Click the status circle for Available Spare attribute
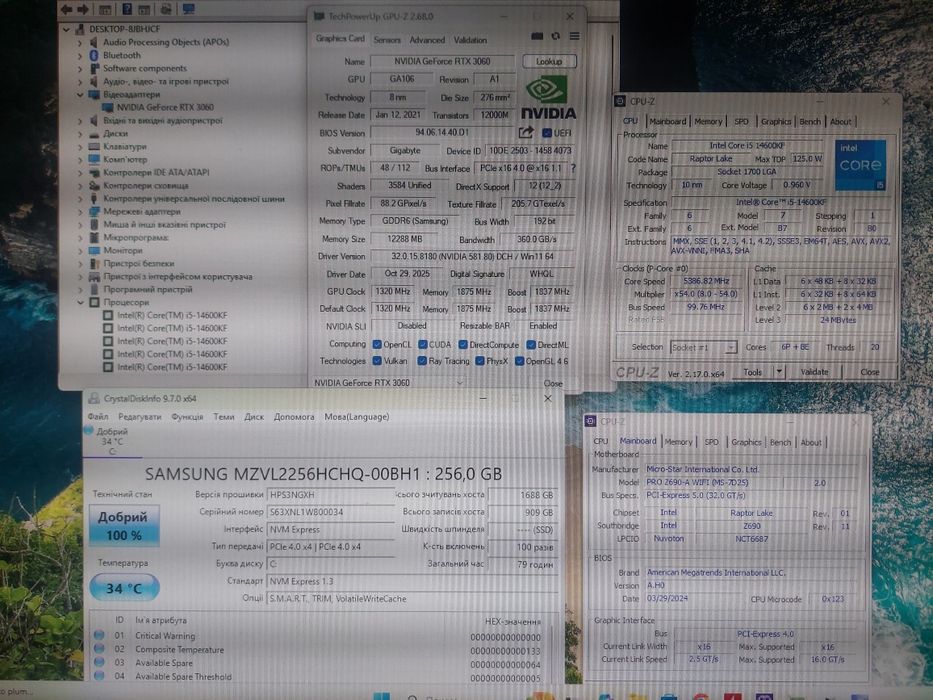The image size is (933, 700). pos(99,662)
